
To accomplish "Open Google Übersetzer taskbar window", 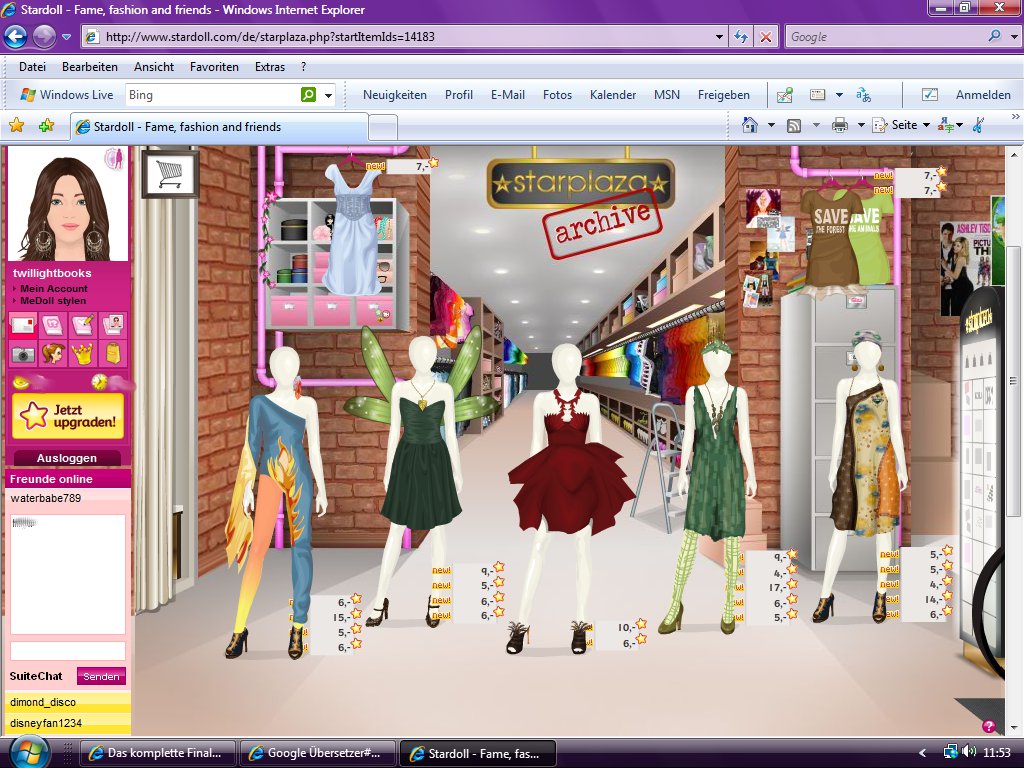I will coord(319,753).
